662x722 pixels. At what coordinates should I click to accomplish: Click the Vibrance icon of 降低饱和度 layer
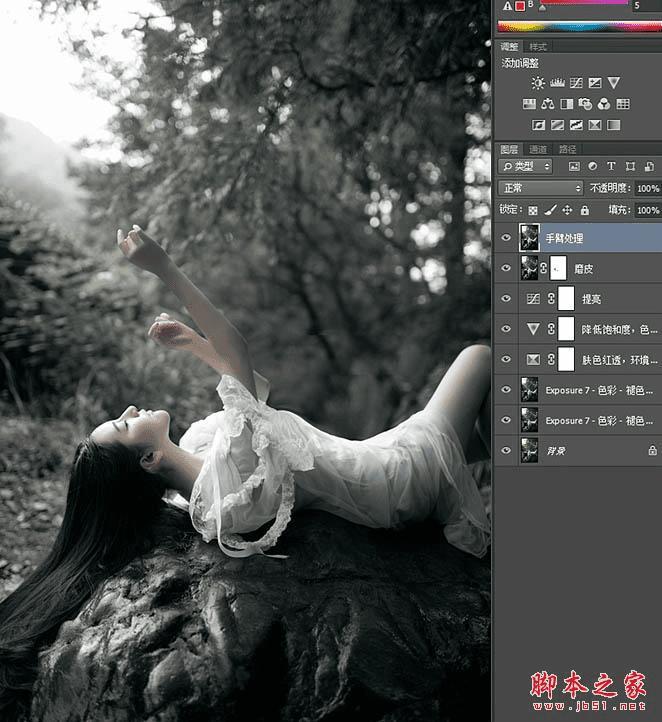click(x=533, y=329)
